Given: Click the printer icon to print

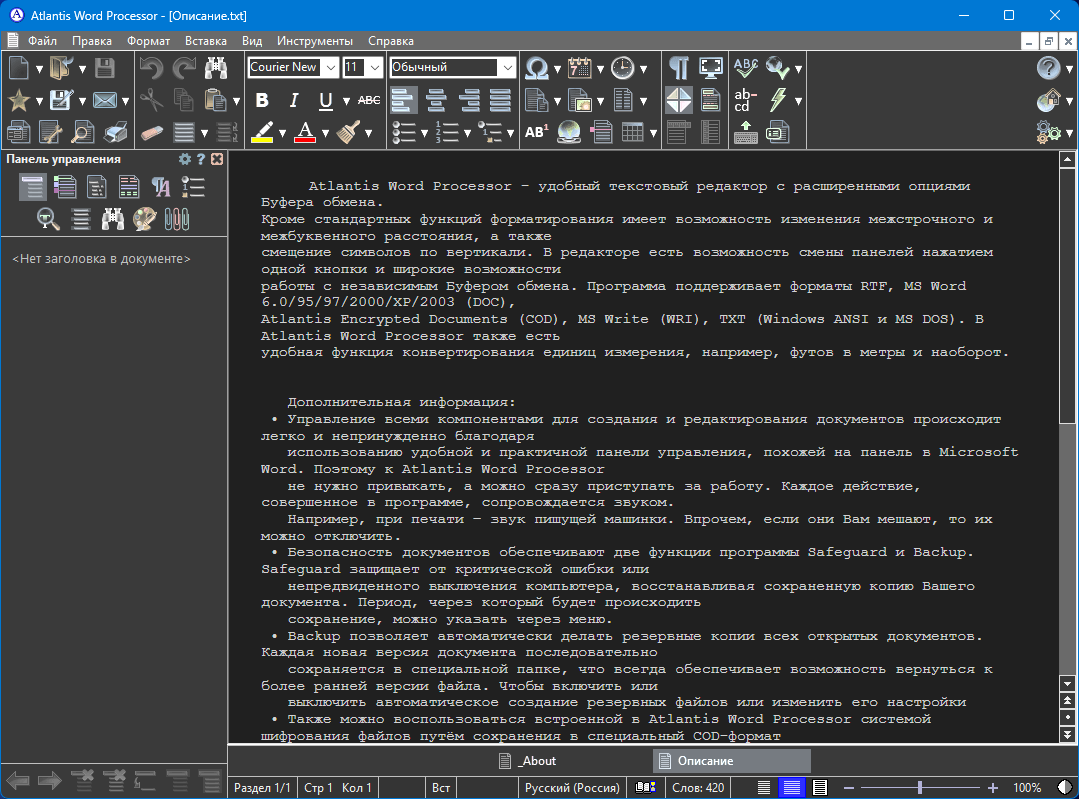Looking at the screenshot, I should [116, 132].
